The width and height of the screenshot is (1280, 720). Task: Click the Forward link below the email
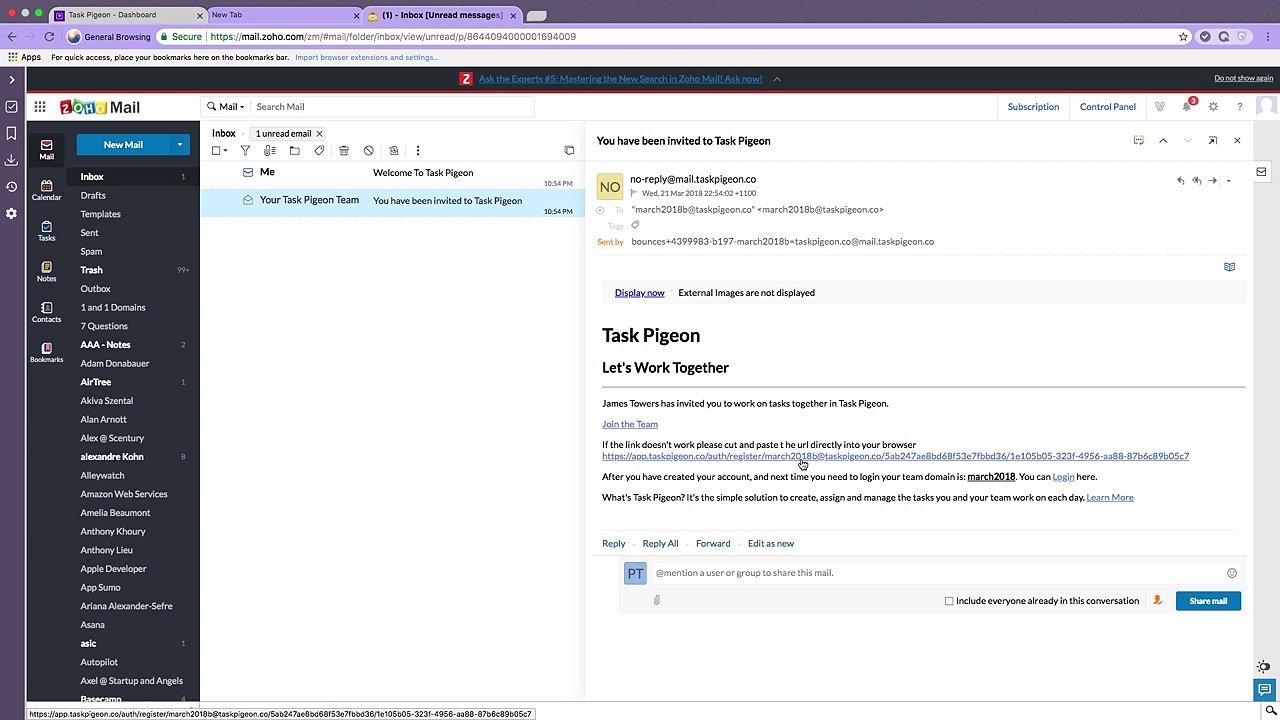713,543
